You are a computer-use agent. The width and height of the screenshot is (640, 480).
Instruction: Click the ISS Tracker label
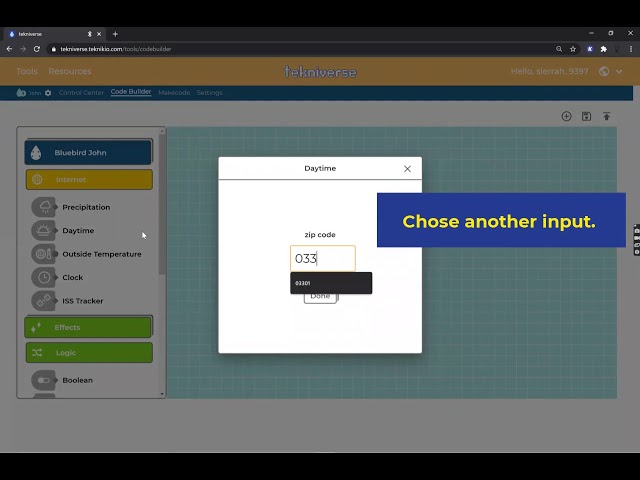[x=82, y=301]
